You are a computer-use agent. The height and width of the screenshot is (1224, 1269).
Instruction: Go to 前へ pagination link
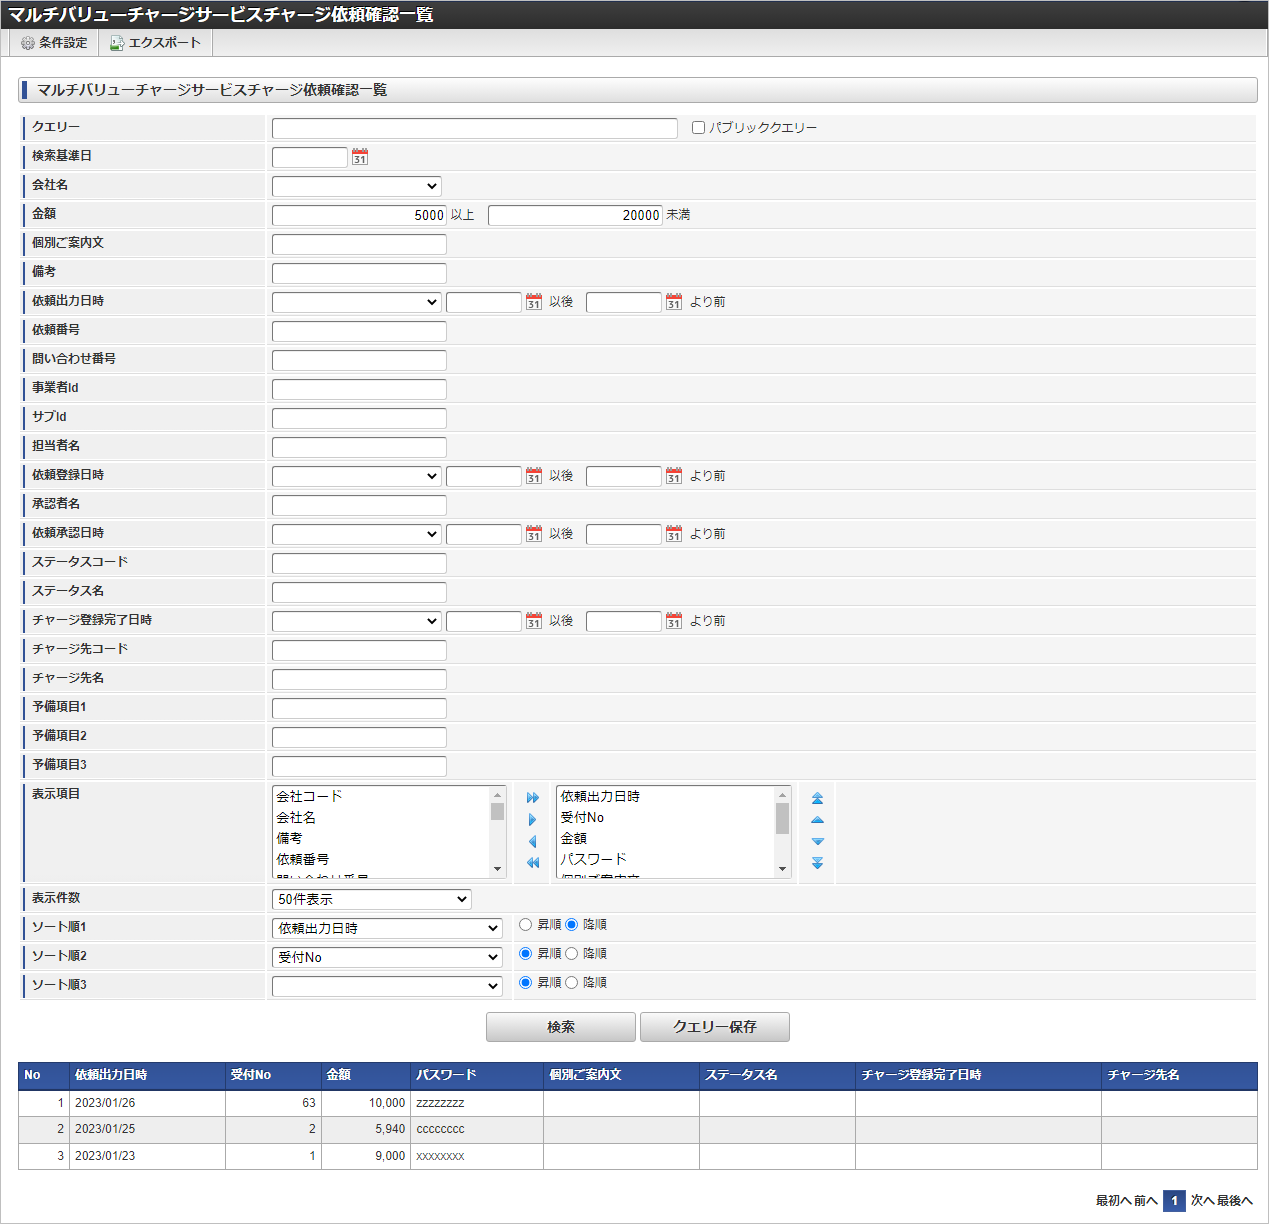[1146, 1201]
